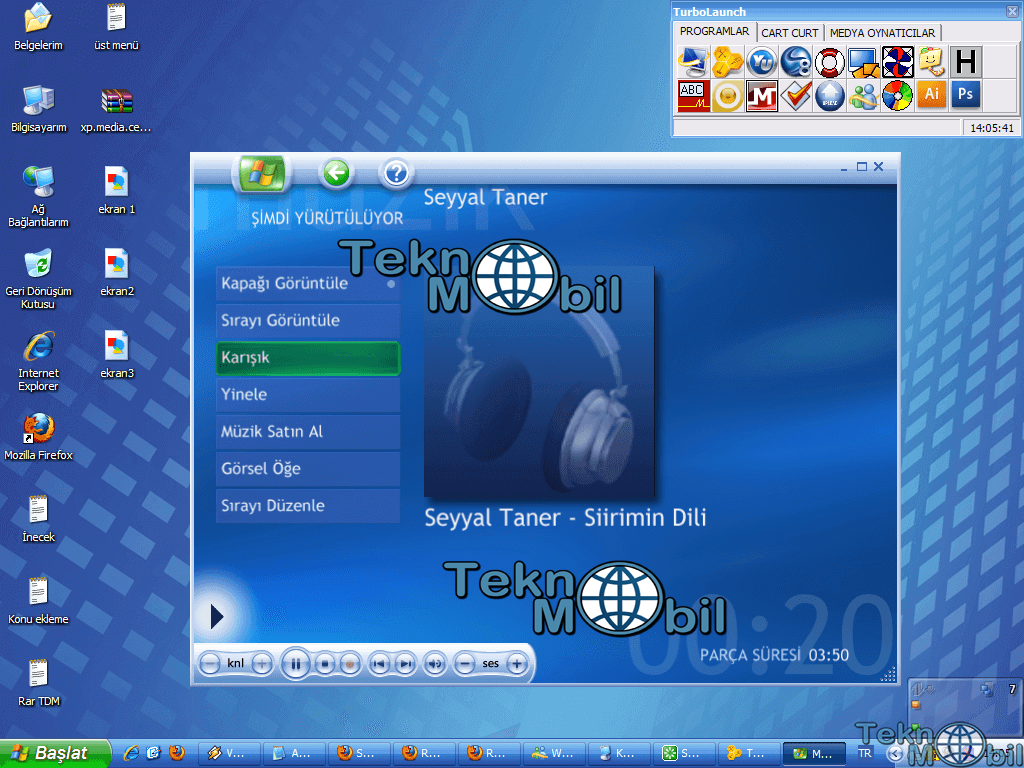Screen dimensions: 1024x768
Task: Channel down with the minus beside knl
Action: pyautogui.click(x=210, y=664)
